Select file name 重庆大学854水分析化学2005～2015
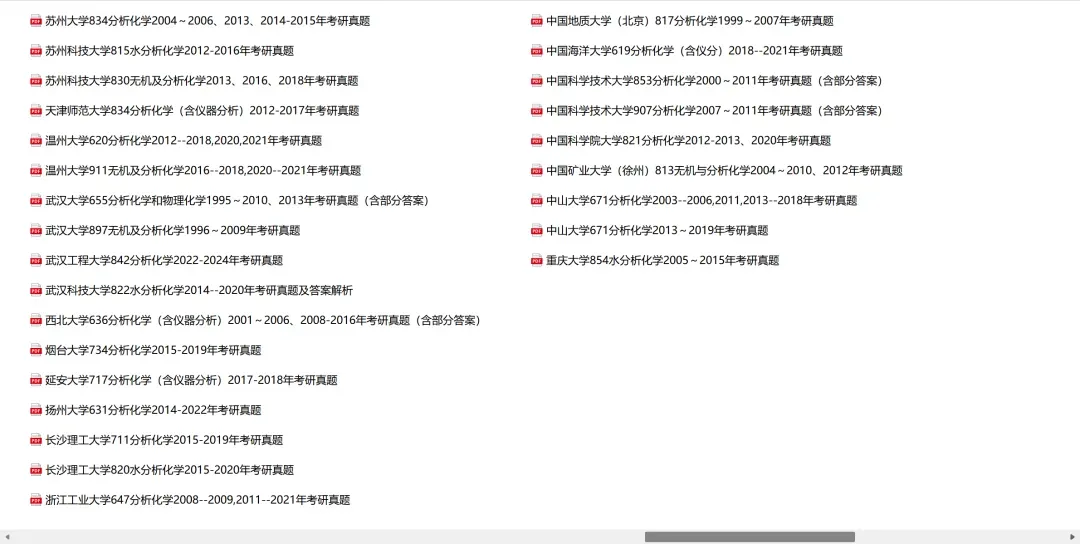This screenshot has height=544, width=1080. 663,260
